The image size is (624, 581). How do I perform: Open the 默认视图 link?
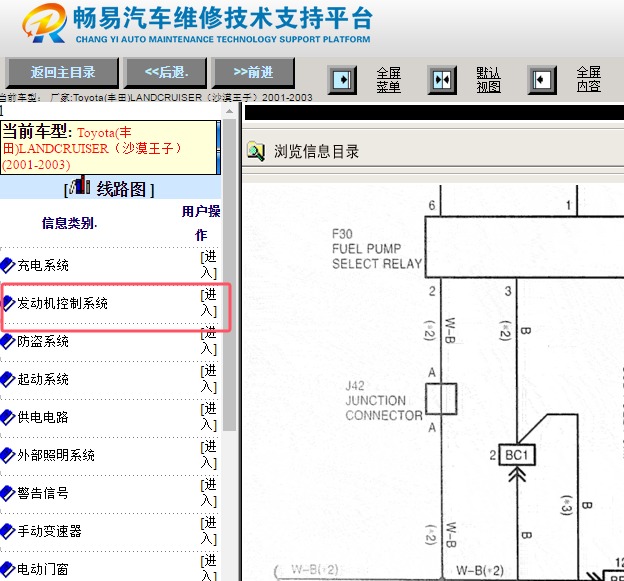tap(488, 80)
